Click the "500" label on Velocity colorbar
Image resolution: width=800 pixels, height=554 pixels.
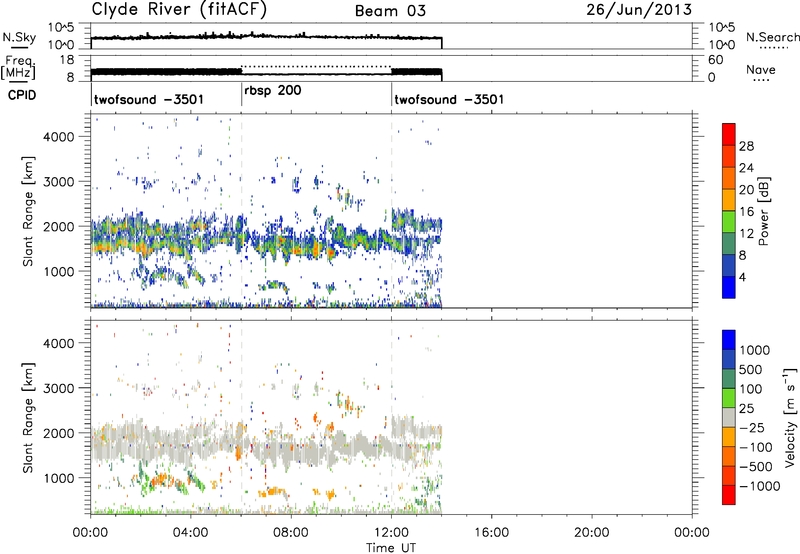pos(750,369)
